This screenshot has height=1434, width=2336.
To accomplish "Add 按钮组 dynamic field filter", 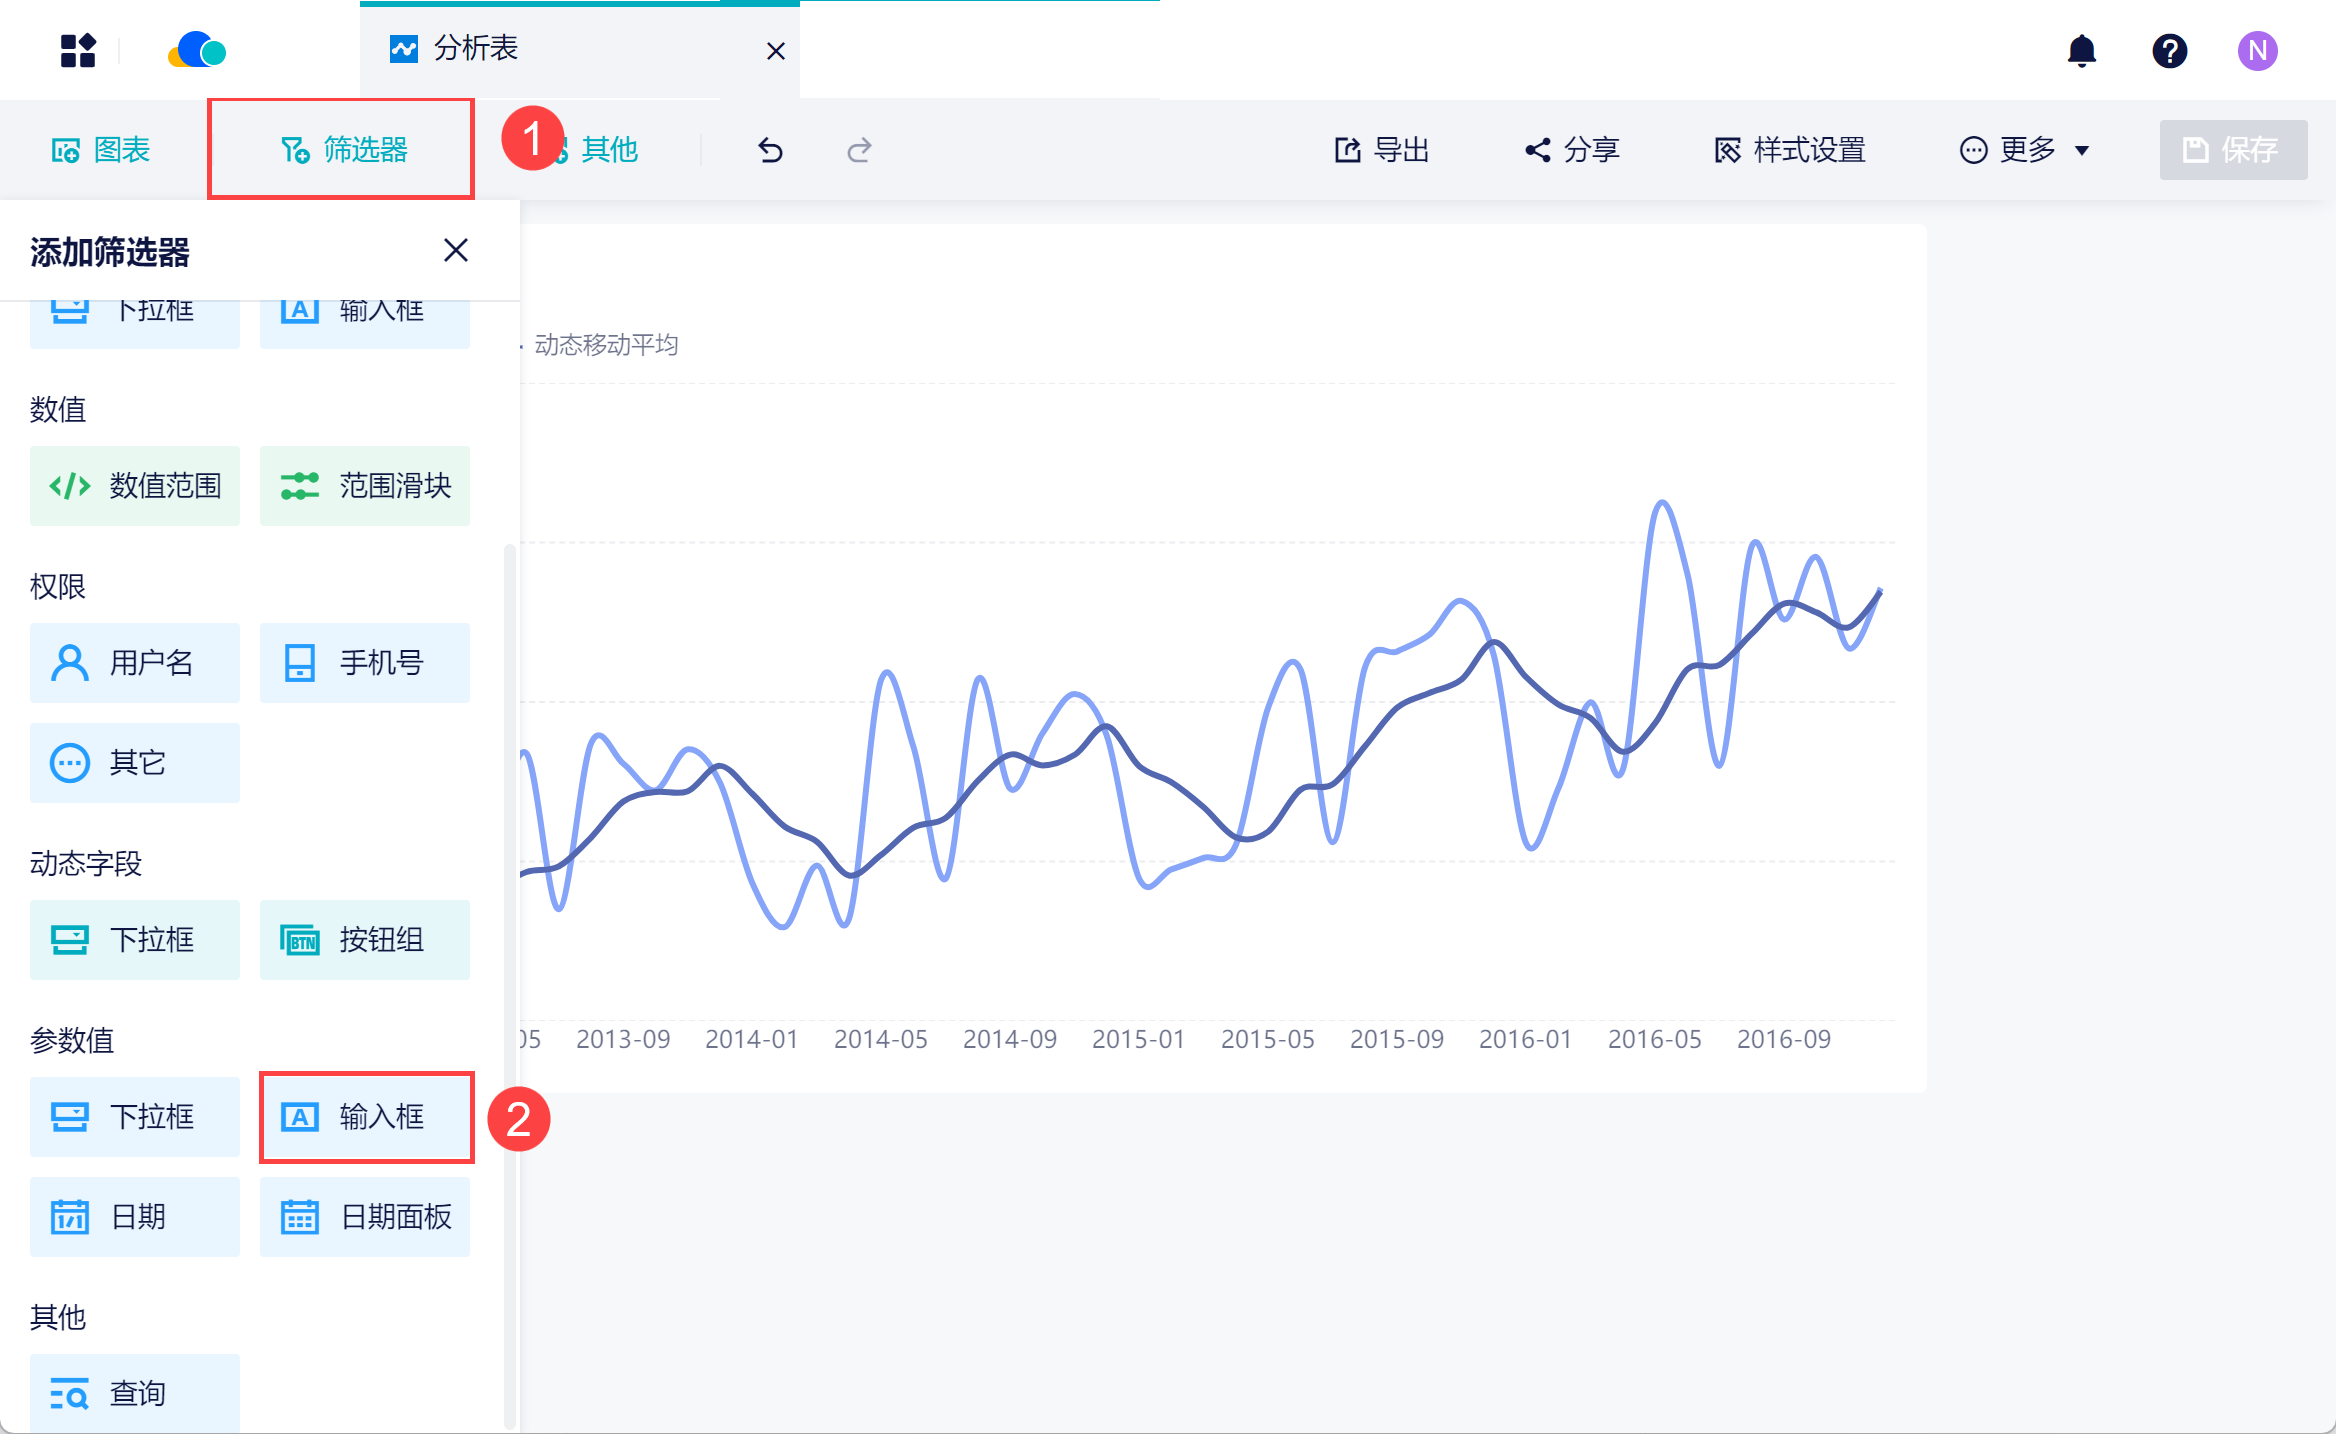I will click(365, 940).
